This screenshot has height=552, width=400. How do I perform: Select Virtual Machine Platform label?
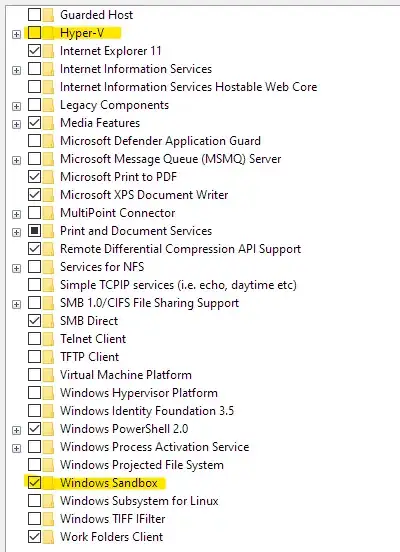pyautogui.click(x=126, y=375)
